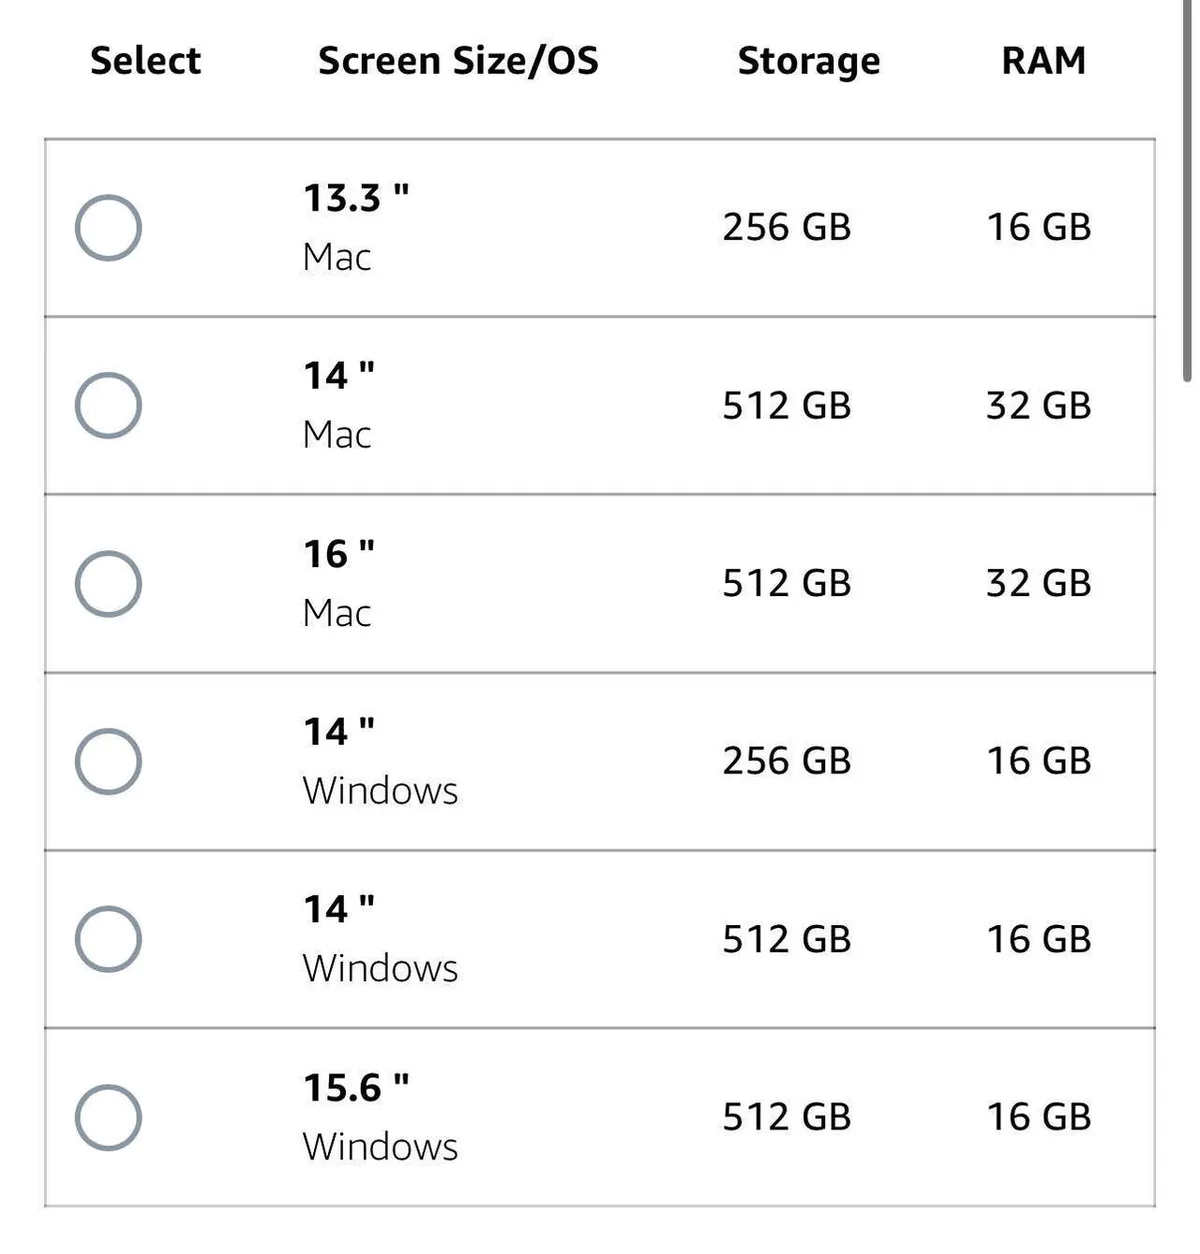The image size is (1200, 1254).
Task: Click the 13.3" screen size label
Action: (356, 198)
